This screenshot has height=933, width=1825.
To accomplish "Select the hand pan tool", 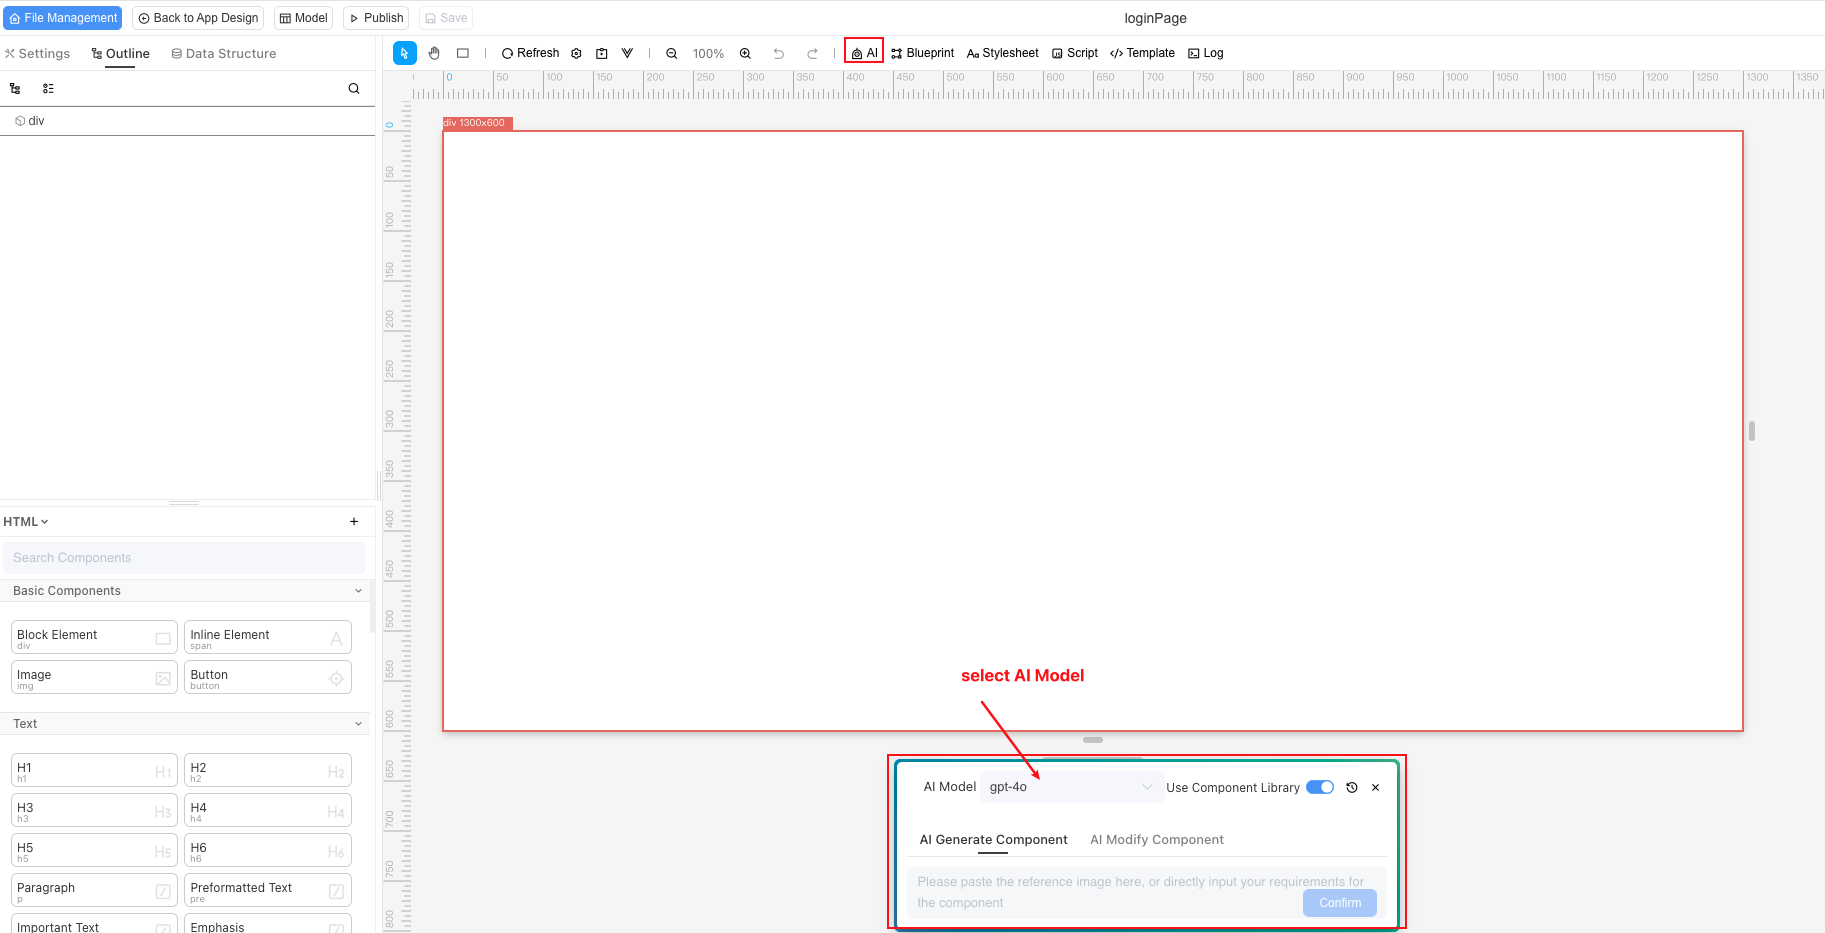I will pos(434,53).
